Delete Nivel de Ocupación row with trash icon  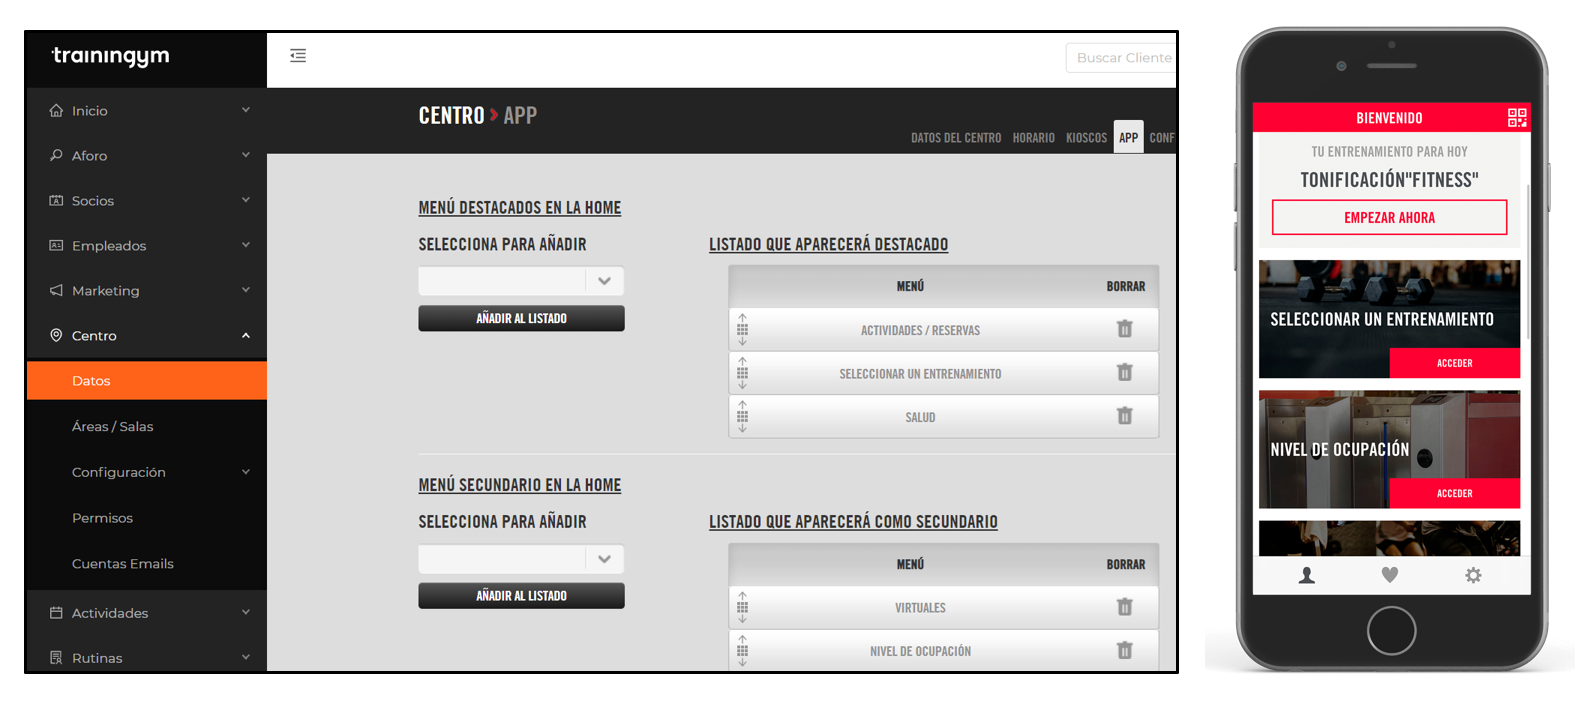click(1125, 650)
